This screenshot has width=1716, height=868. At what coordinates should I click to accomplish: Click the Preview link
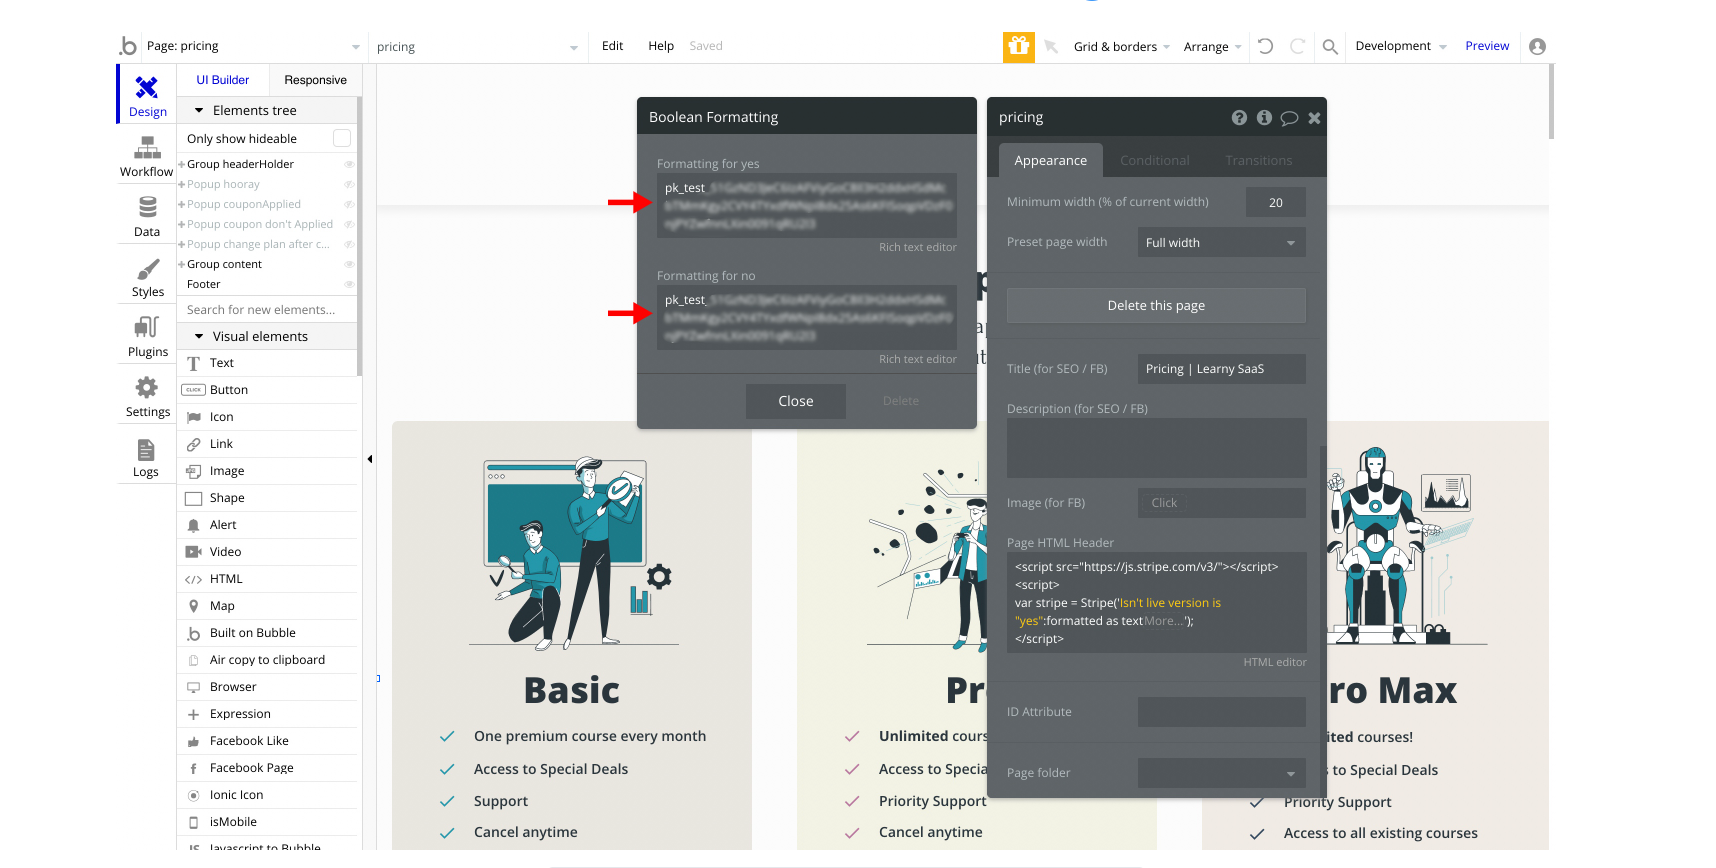pos(1487,46)
